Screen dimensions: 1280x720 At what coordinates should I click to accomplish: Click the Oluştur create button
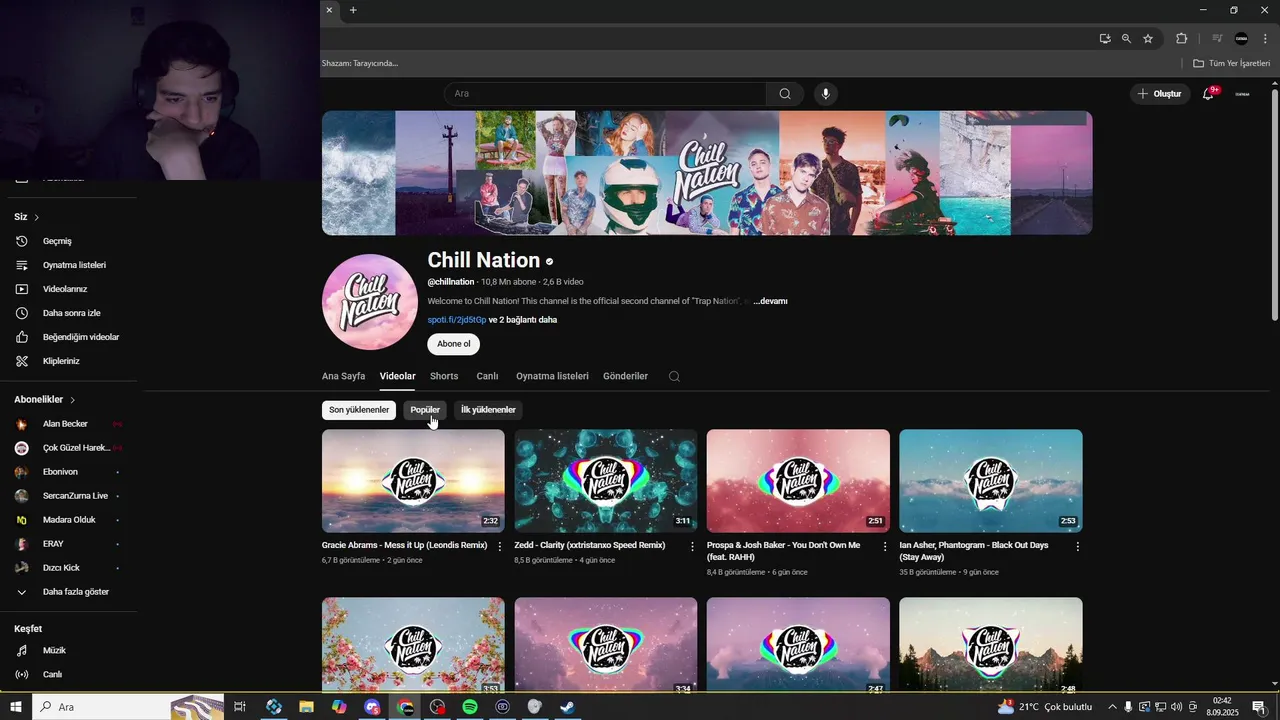click(1159, 94)
